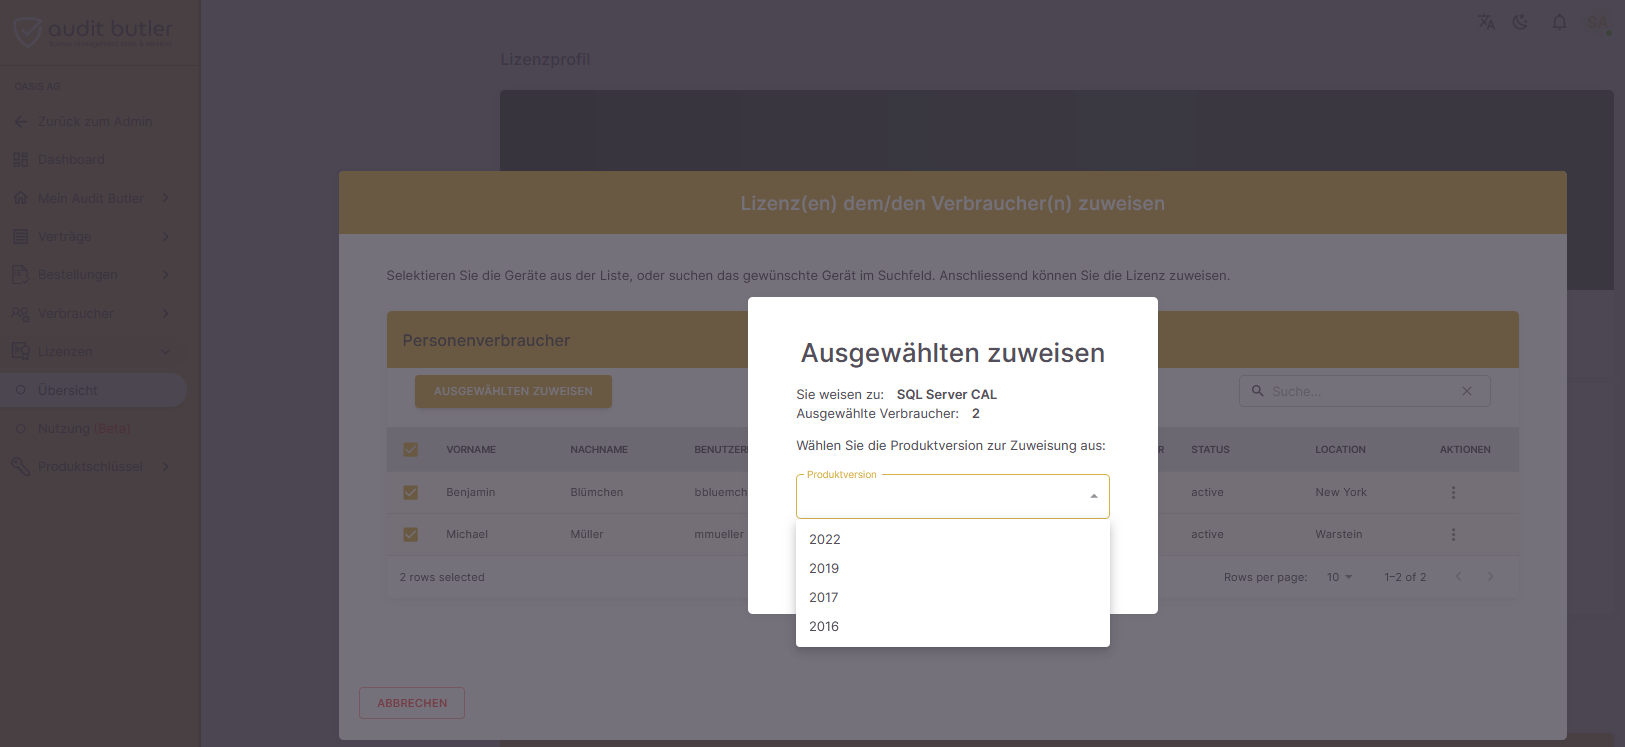Click the Bestellungen sidebar icon

tap(20, 275)
